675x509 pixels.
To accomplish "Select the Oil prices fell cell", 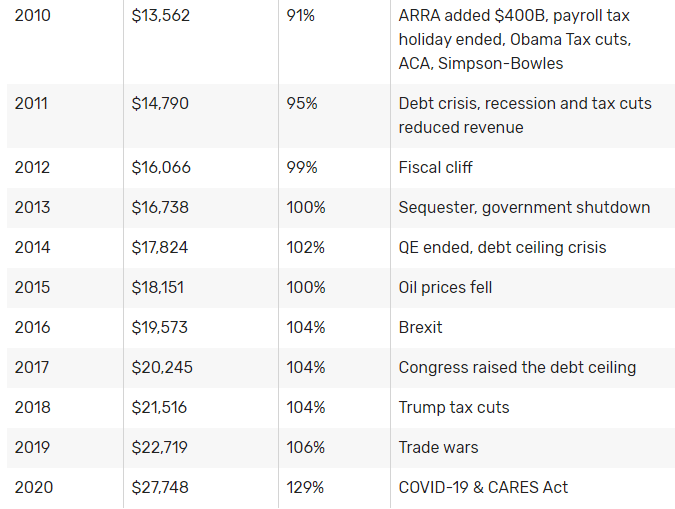I will pyautogui.click(x=445, y=288).
